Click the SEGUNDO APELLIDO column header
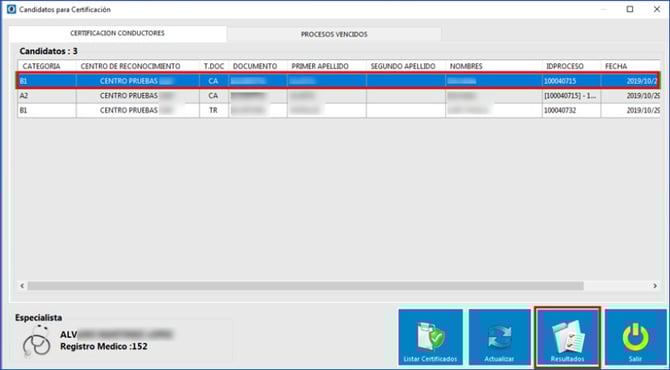This screenshot has width=670, height=370. 406,66
